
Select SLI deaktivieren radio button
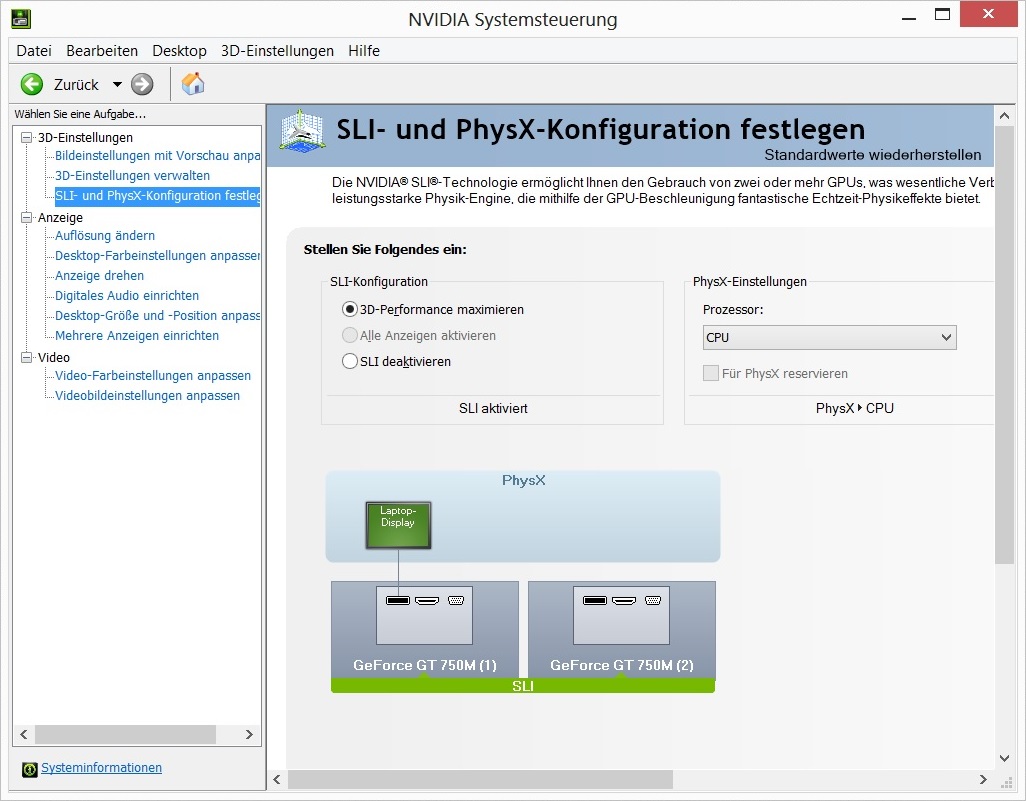tap(350, 361)
